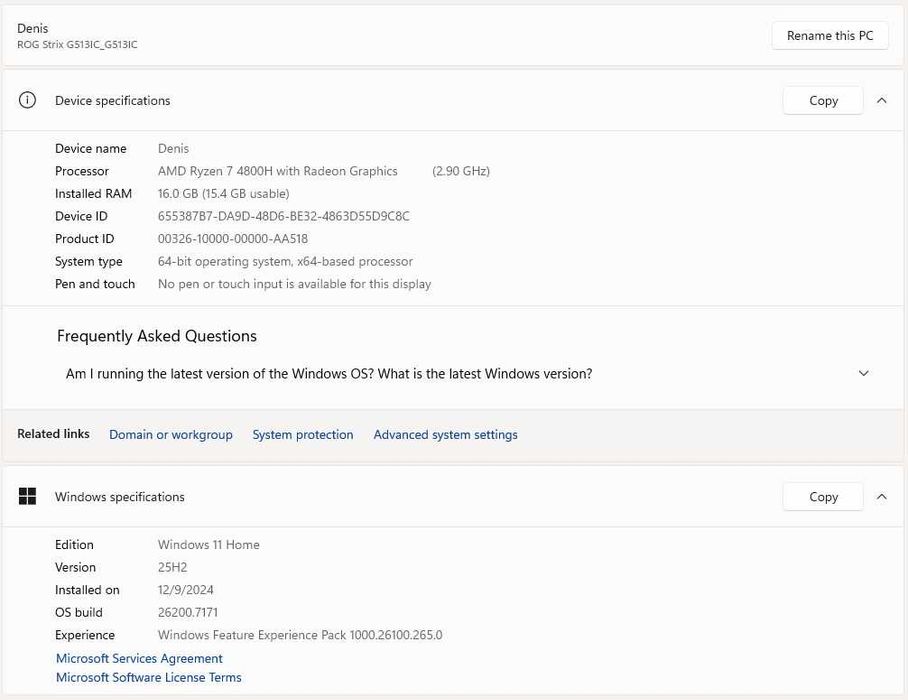The height and width of the screenshot is (700, 908).
Task: Click Rename this PC button
Action: (830, 36)
